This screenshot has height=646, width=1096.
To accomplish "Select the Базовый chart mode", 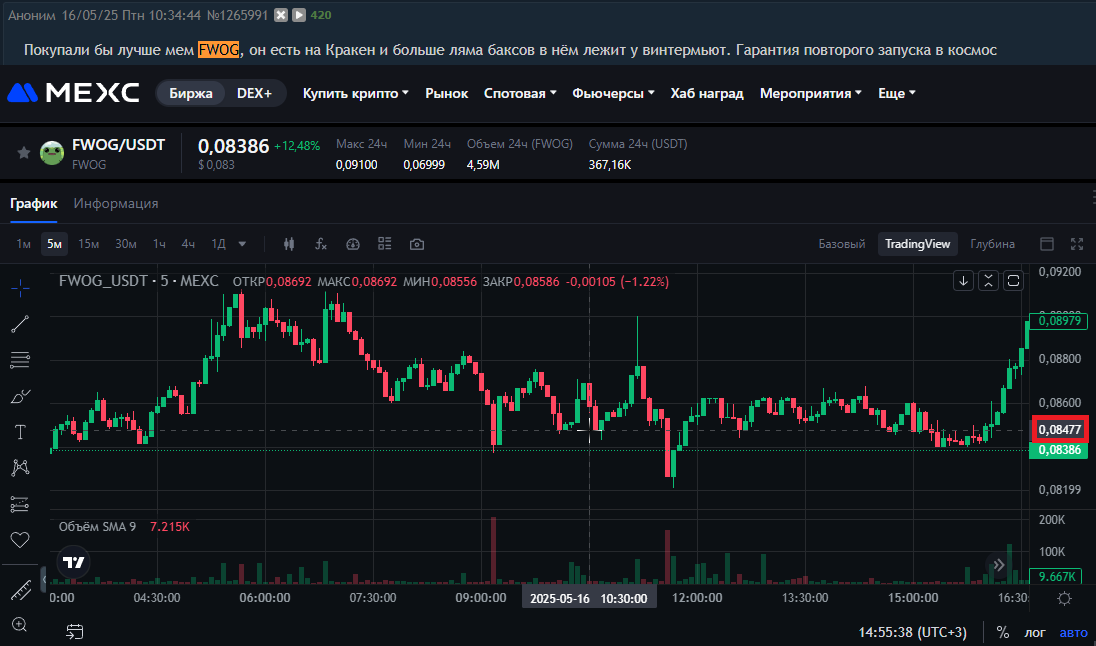I will (842, 244).
